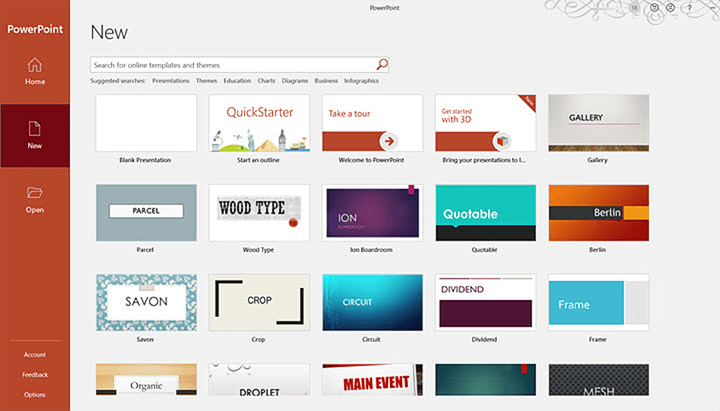
Task: Open Get started with 3D template
Action: (485, 123)
